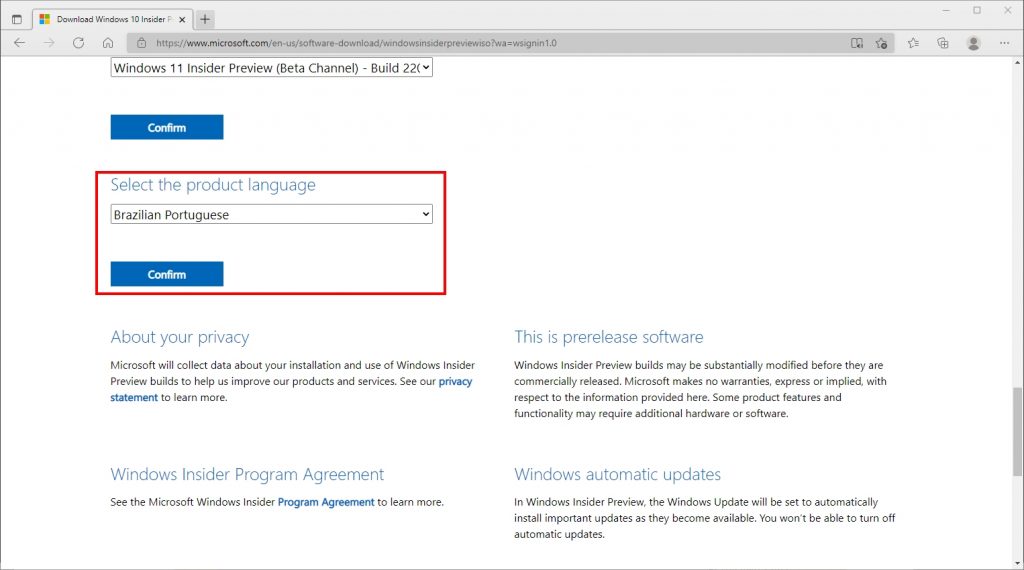
Task: Minimize the browser window
Action: [946, 10]
